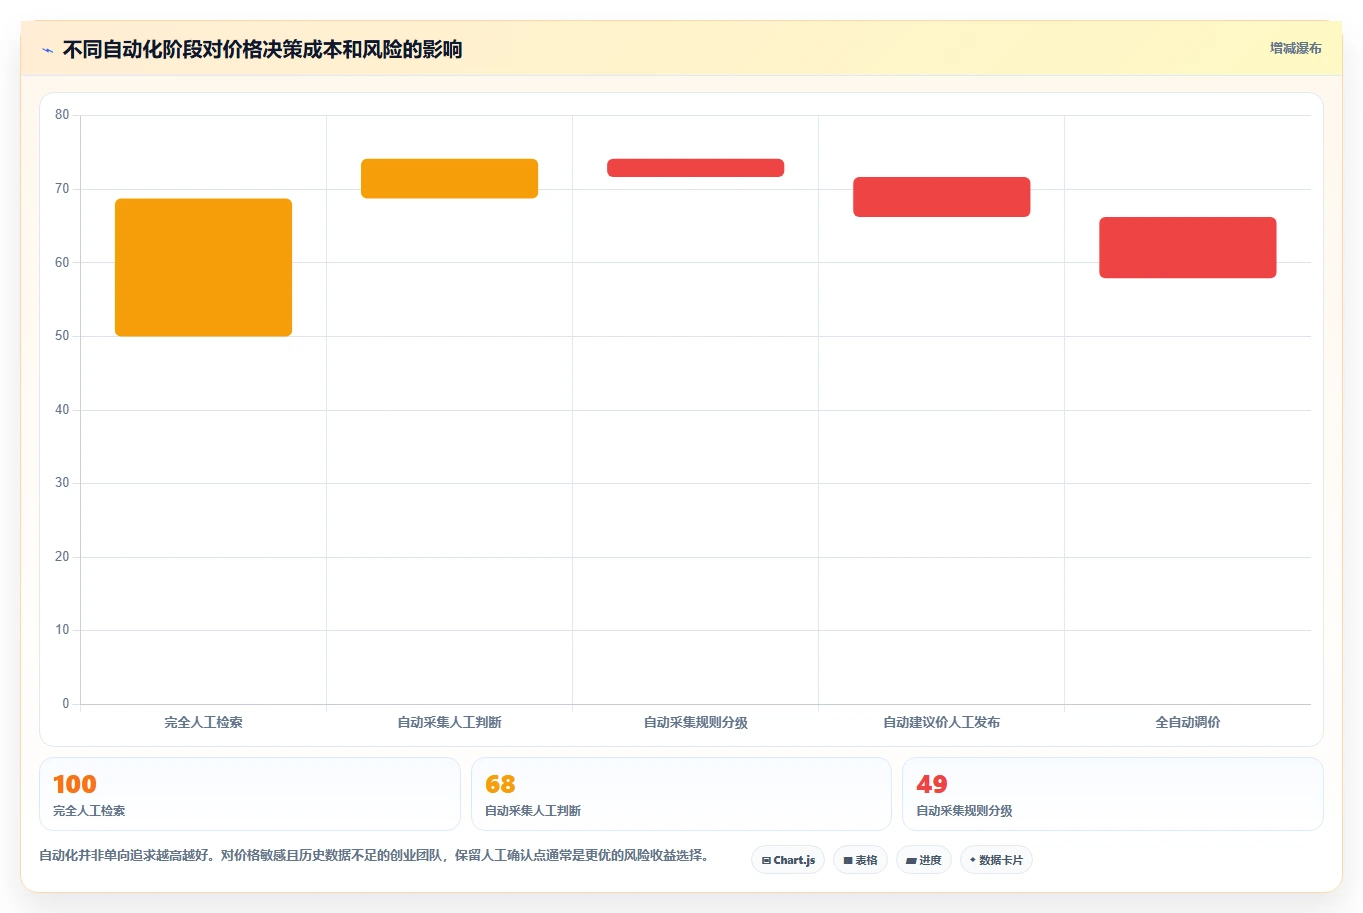Screen dimensions: 1363x913
Task: Click the Chart.js tag chip
Action: coord(788,860)
